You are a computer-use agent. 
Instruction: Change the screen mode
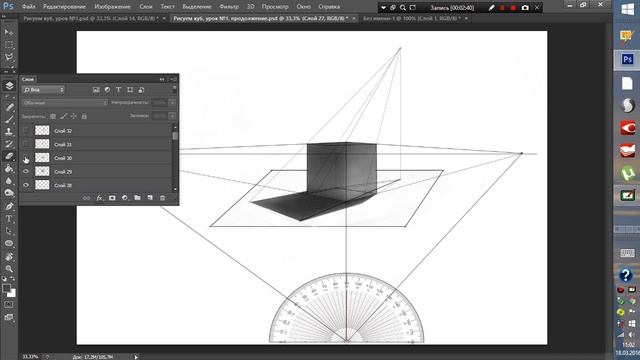[x=9, y=317]
